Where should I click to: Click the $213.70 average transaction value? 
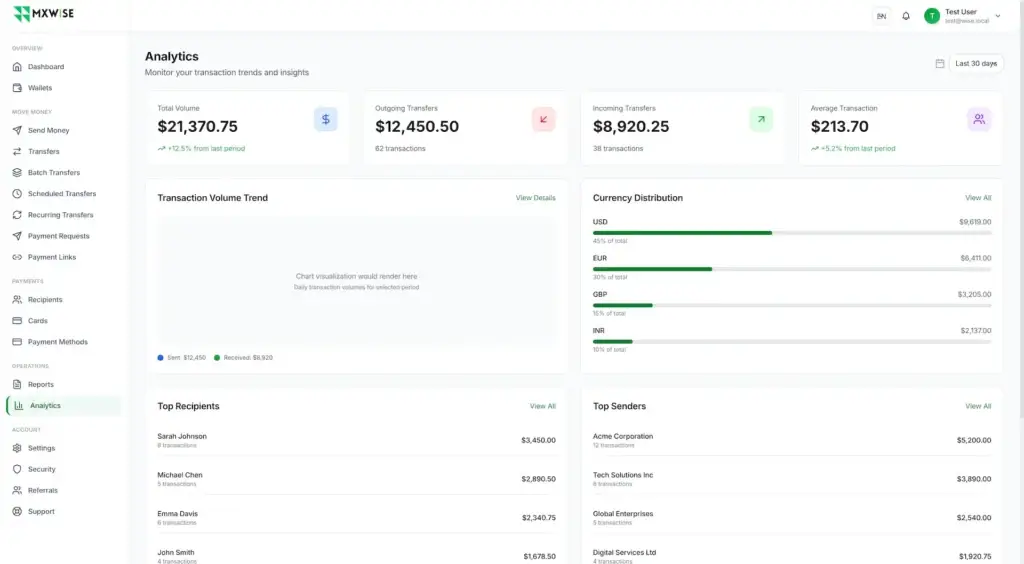pyautogui.click(x=840, y=127)
